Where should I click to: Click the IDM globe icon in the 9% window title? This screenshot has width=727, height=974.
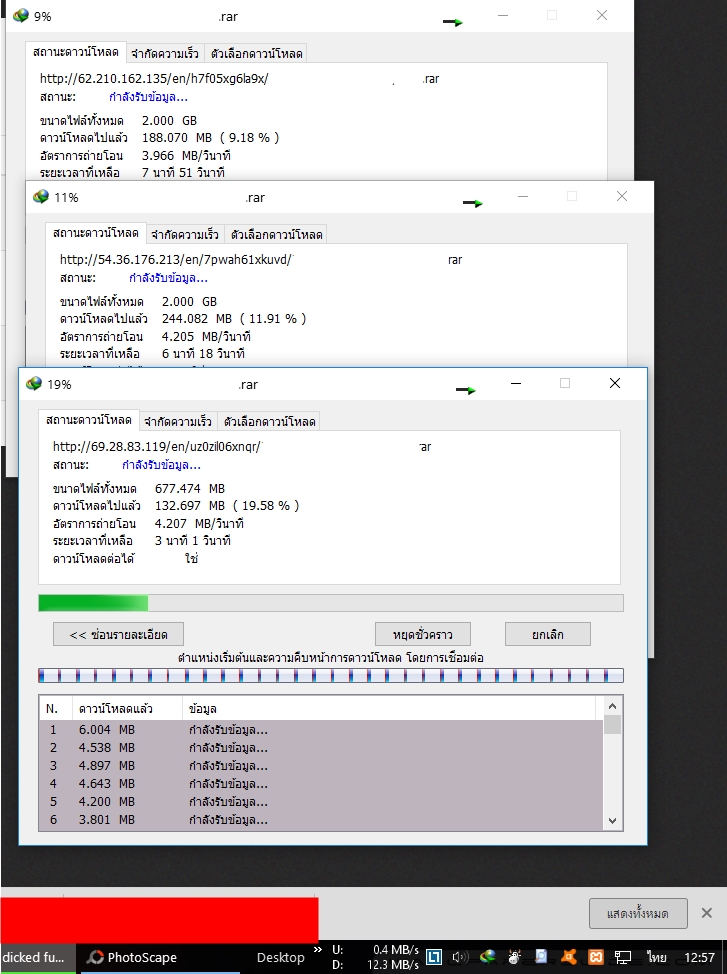pos(21,16)
